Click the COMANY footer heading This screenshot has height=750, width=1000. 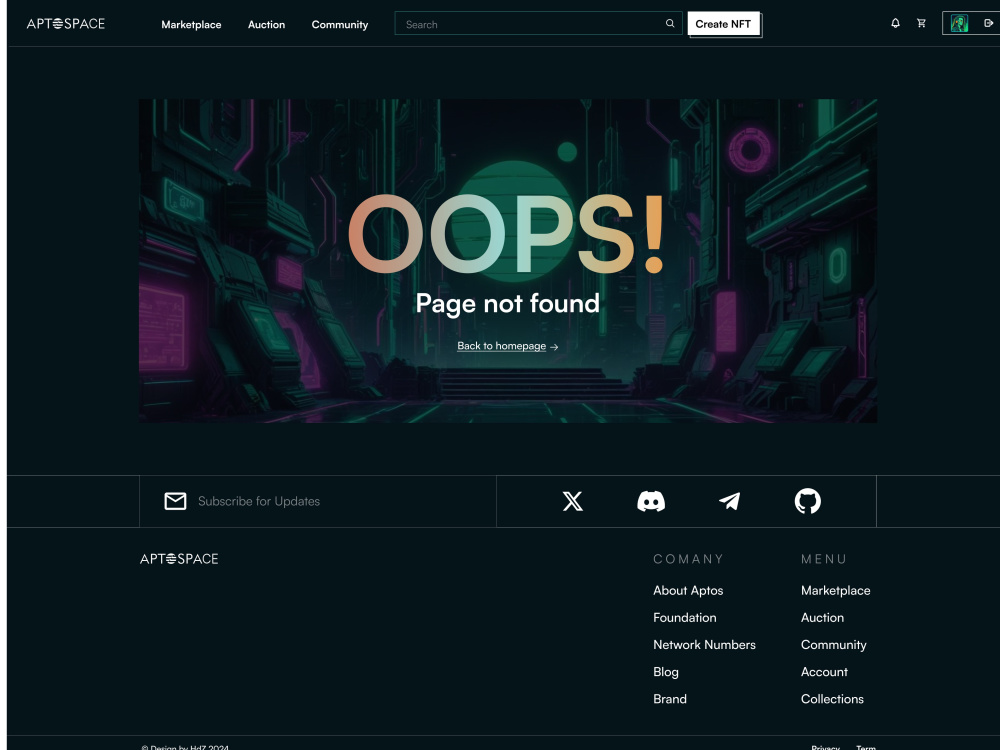[x=688, y=559]
